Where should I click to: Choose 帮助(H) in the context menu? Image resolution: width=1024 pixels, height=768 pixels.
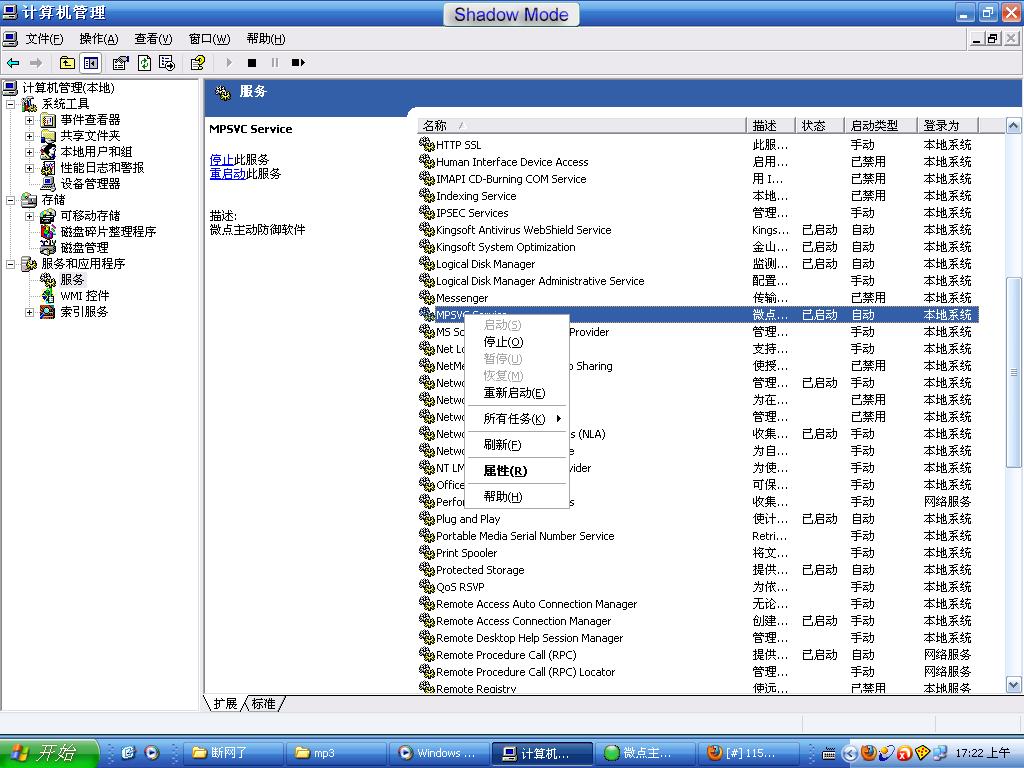516,496
